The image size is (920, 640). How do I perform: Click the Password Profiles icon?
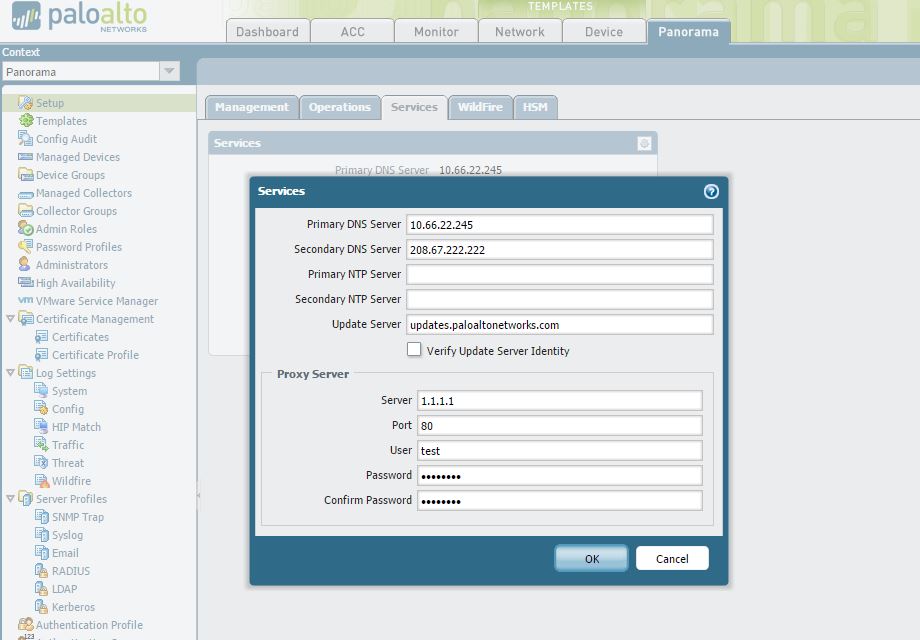[x=26, y=247]
